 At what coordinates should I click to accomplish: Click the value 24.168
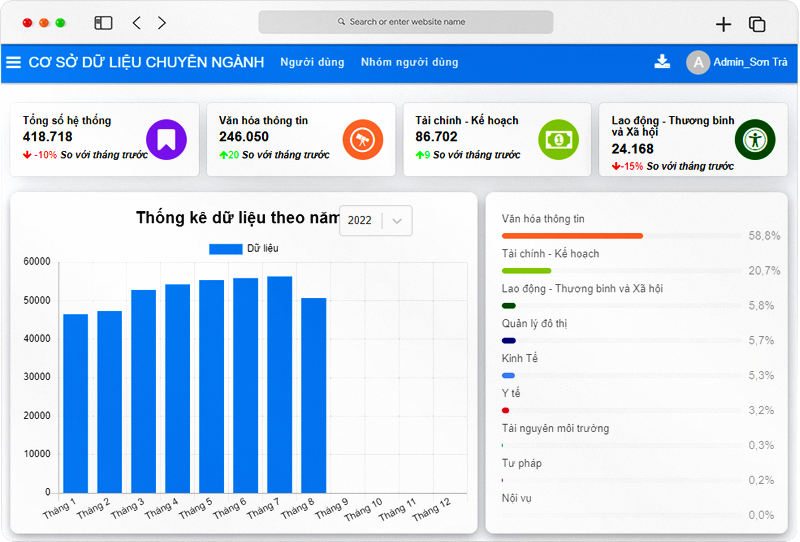[633, 149]
